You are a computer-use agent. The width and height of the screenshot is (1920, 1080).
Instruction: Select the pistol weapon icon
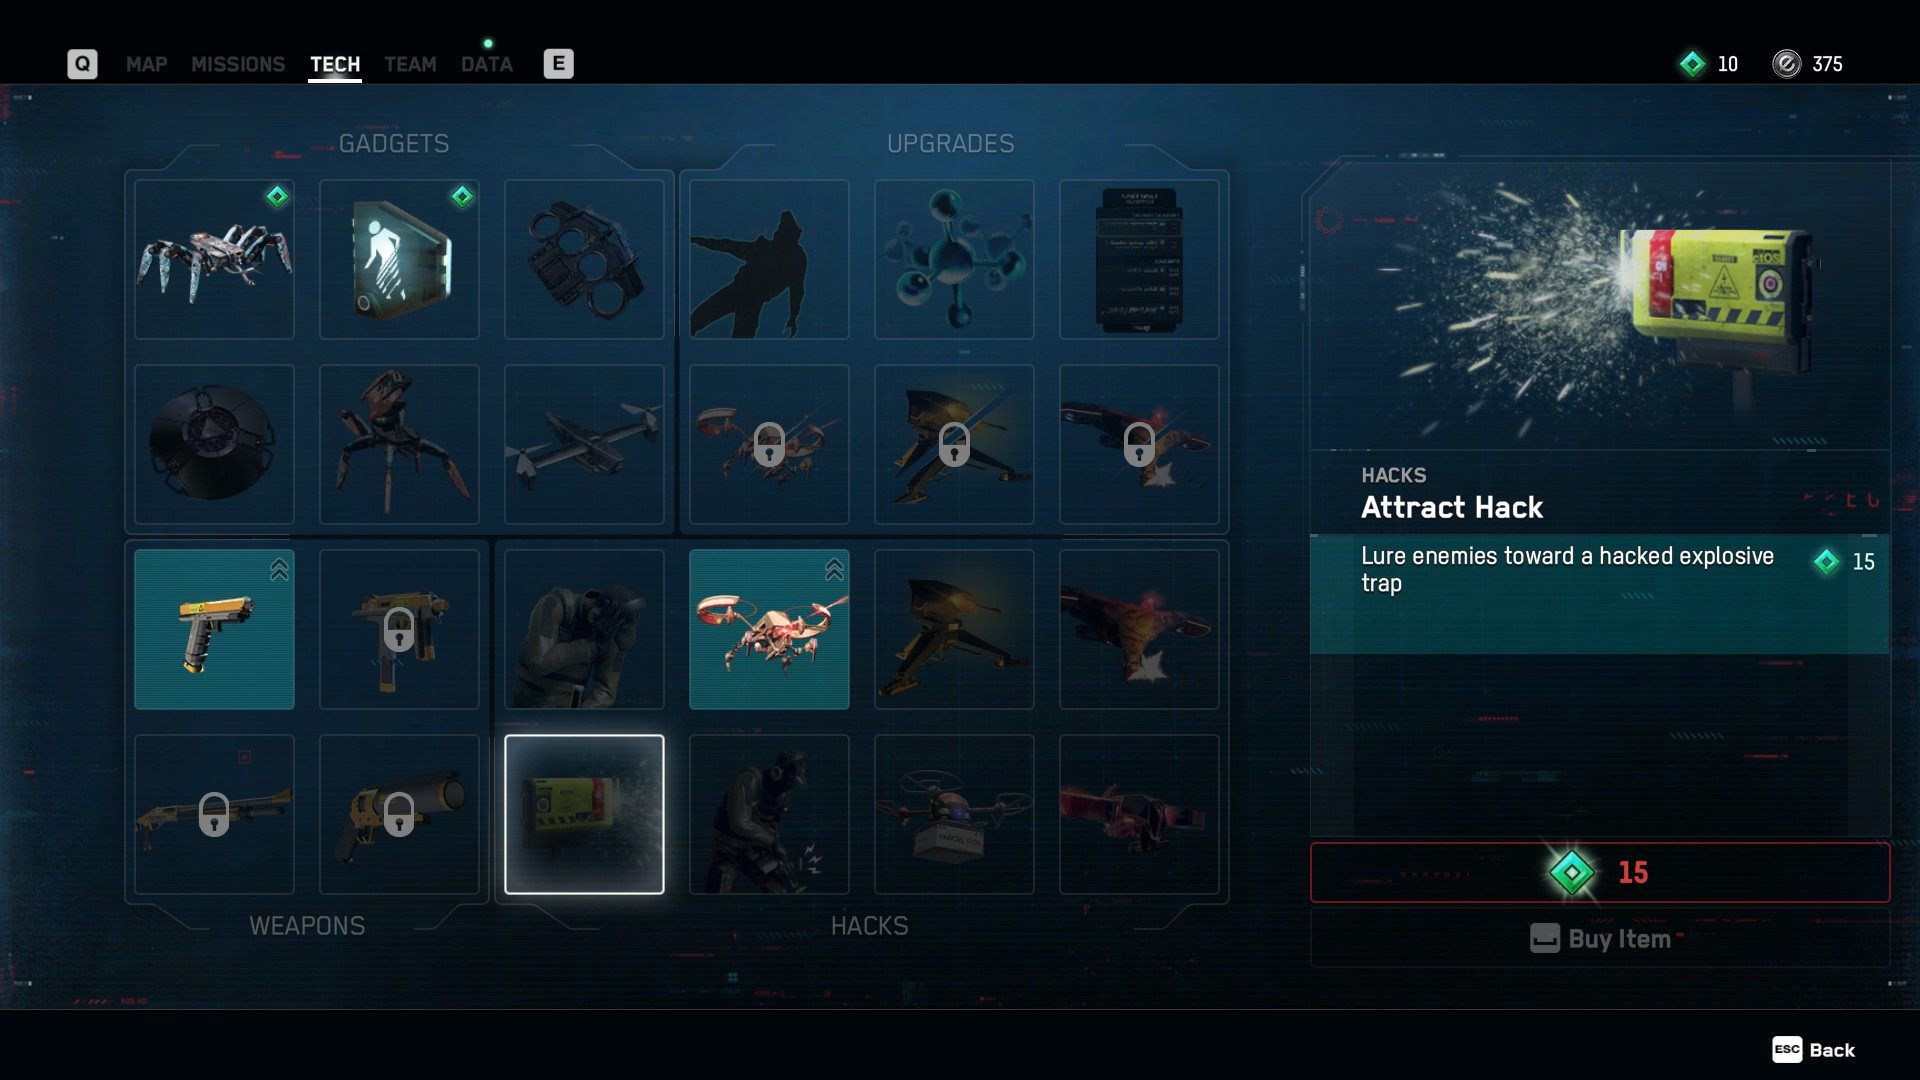[215, 628]
